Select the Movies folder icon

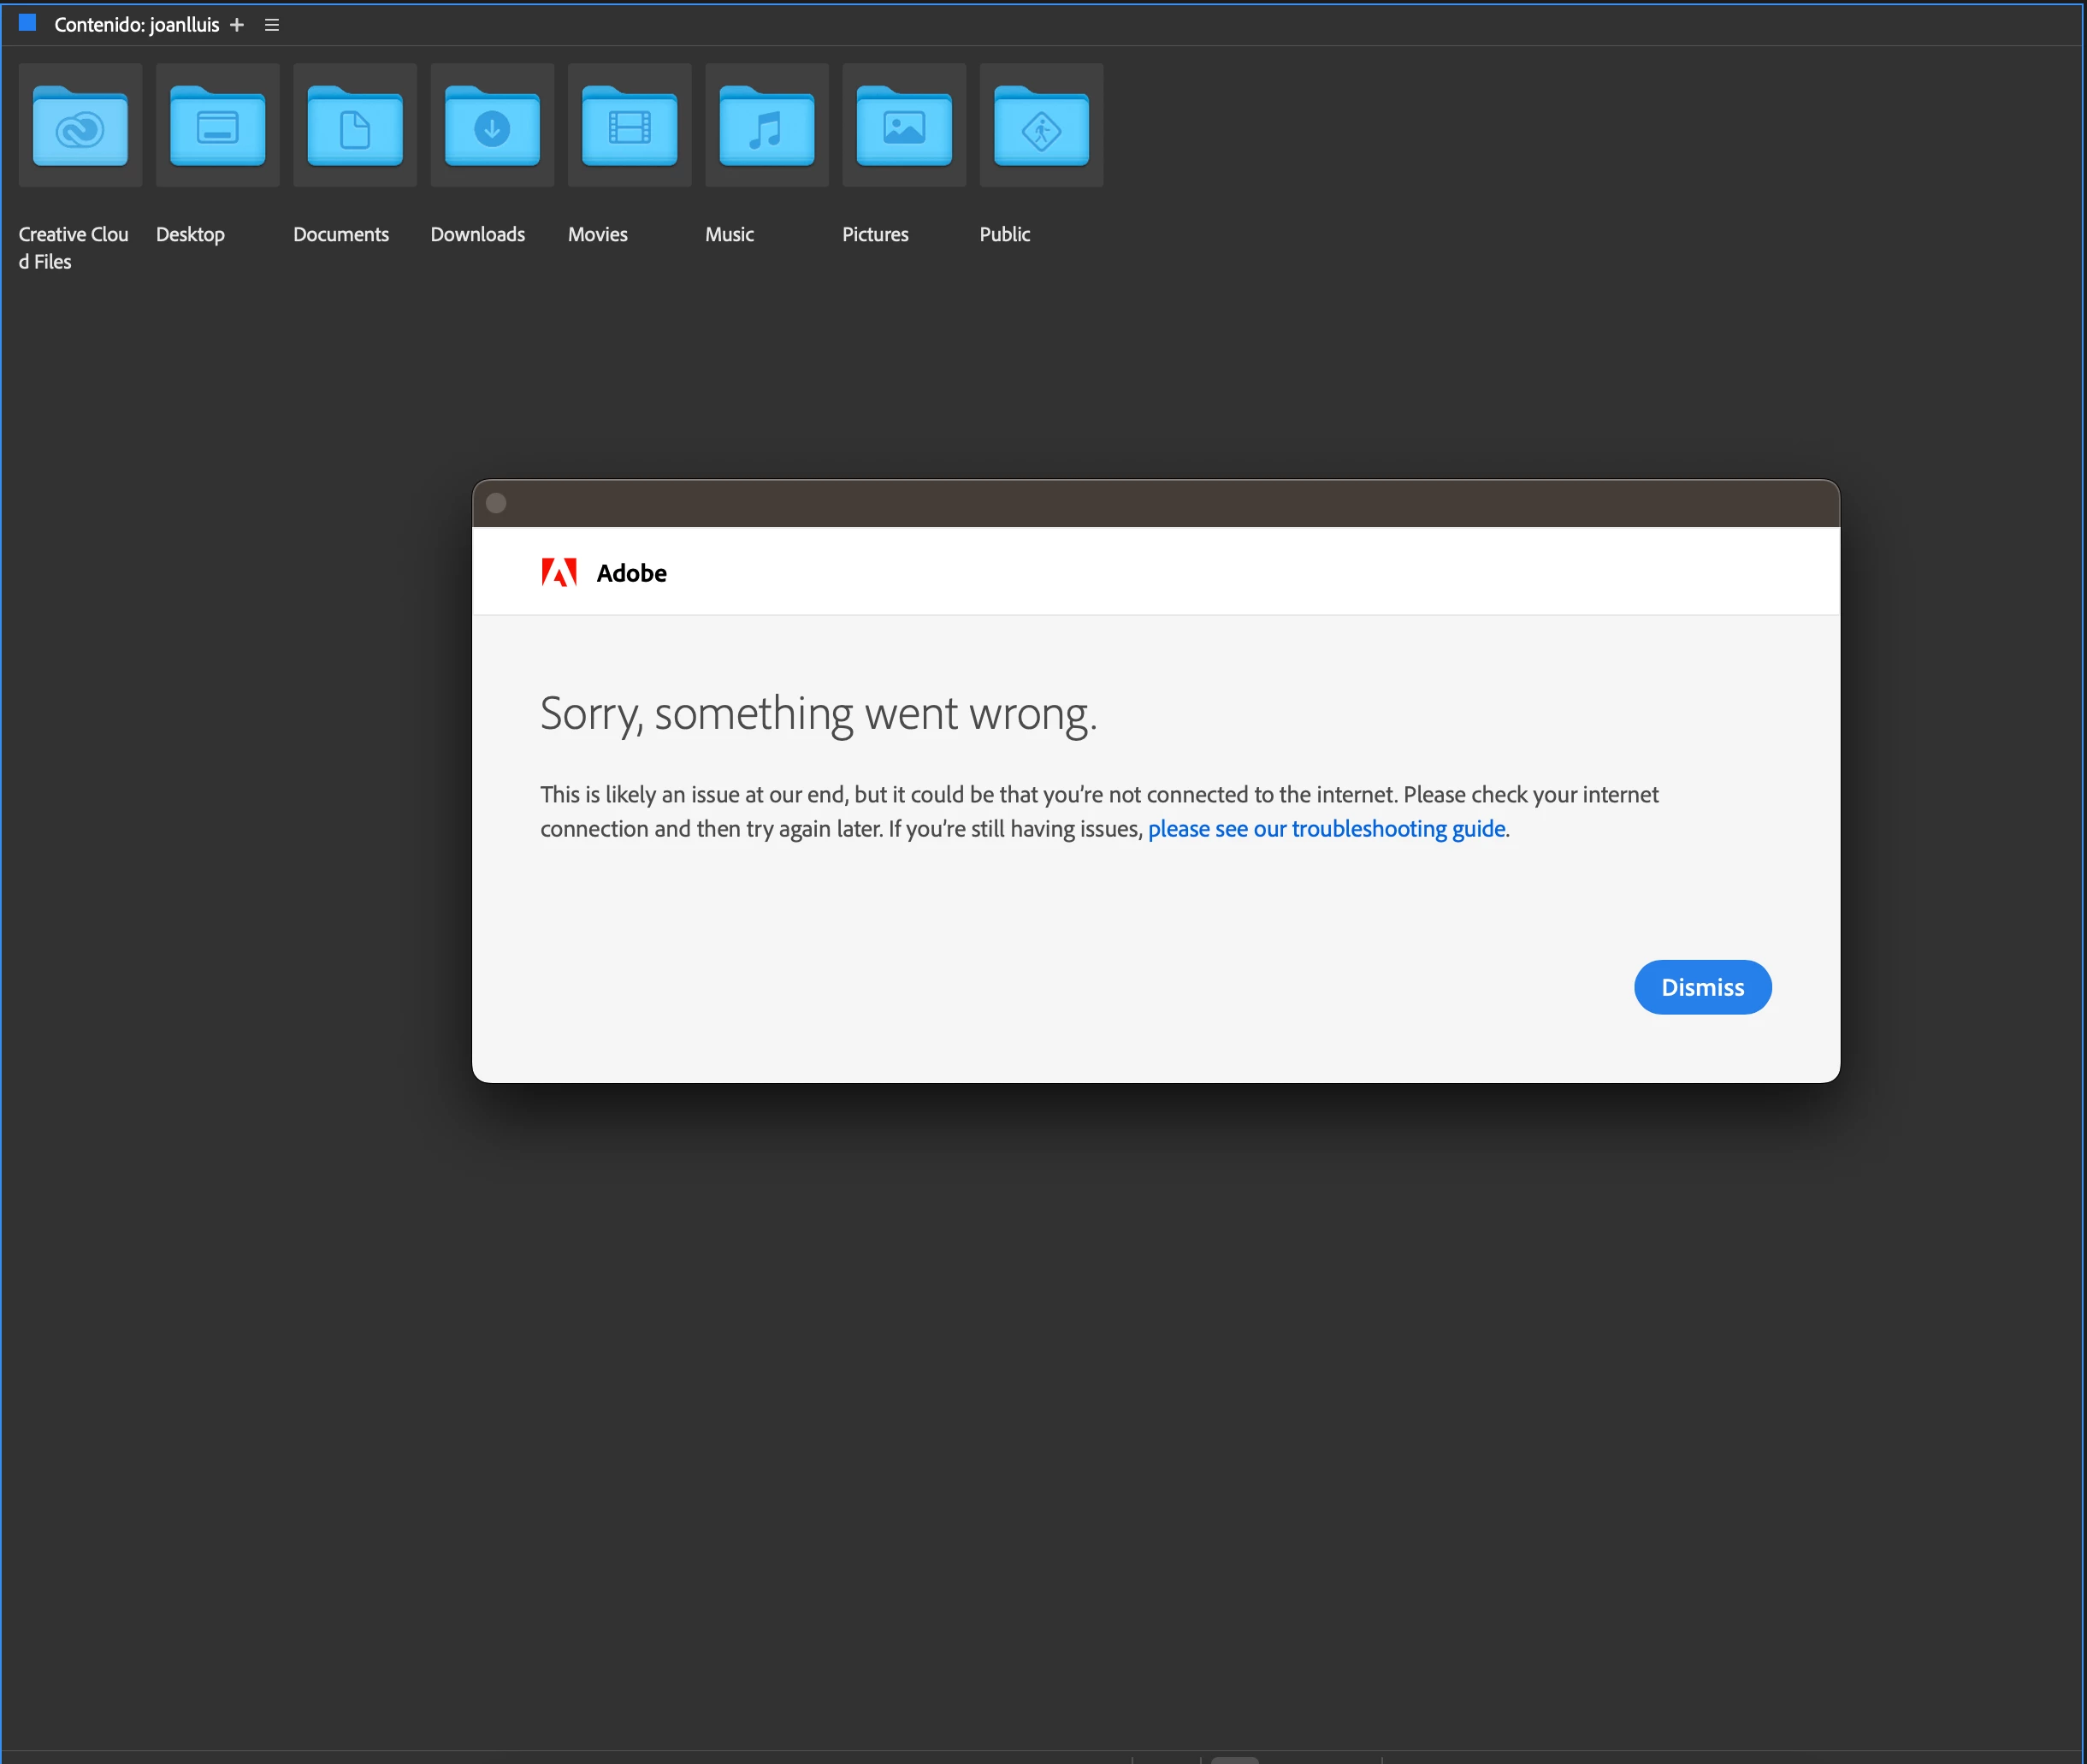tap(629, 126)
